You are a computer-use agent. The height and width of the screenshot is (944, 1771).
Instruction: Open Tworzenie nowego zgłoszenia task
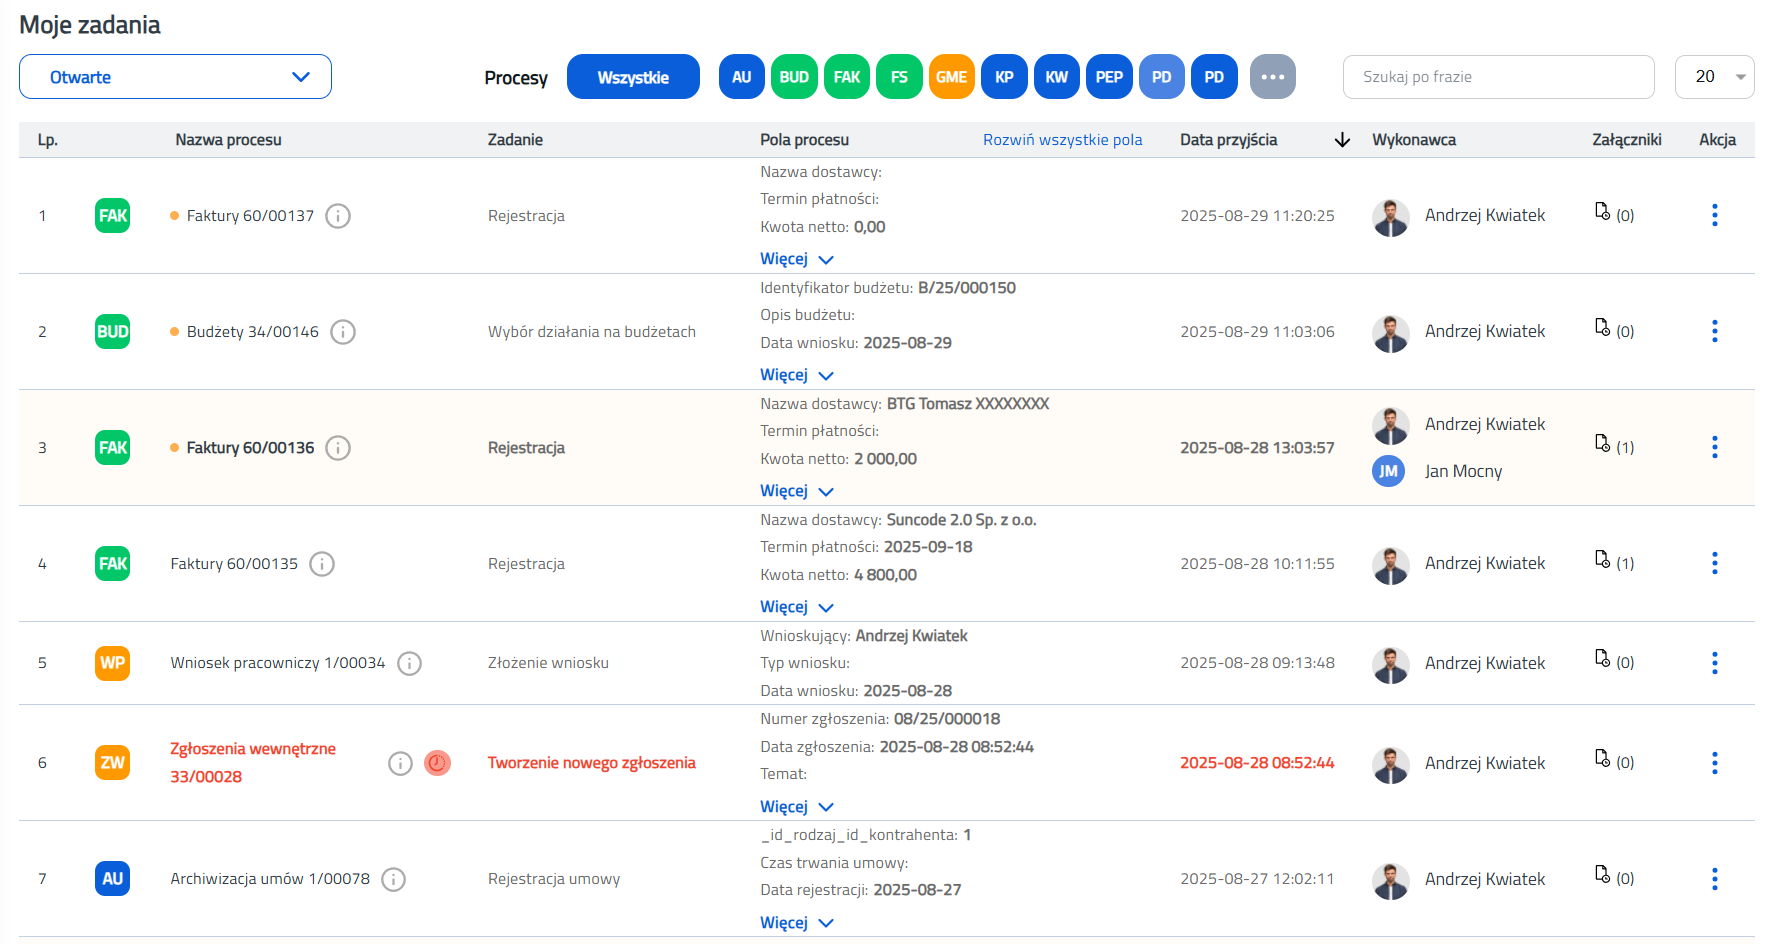coord(592,763)
